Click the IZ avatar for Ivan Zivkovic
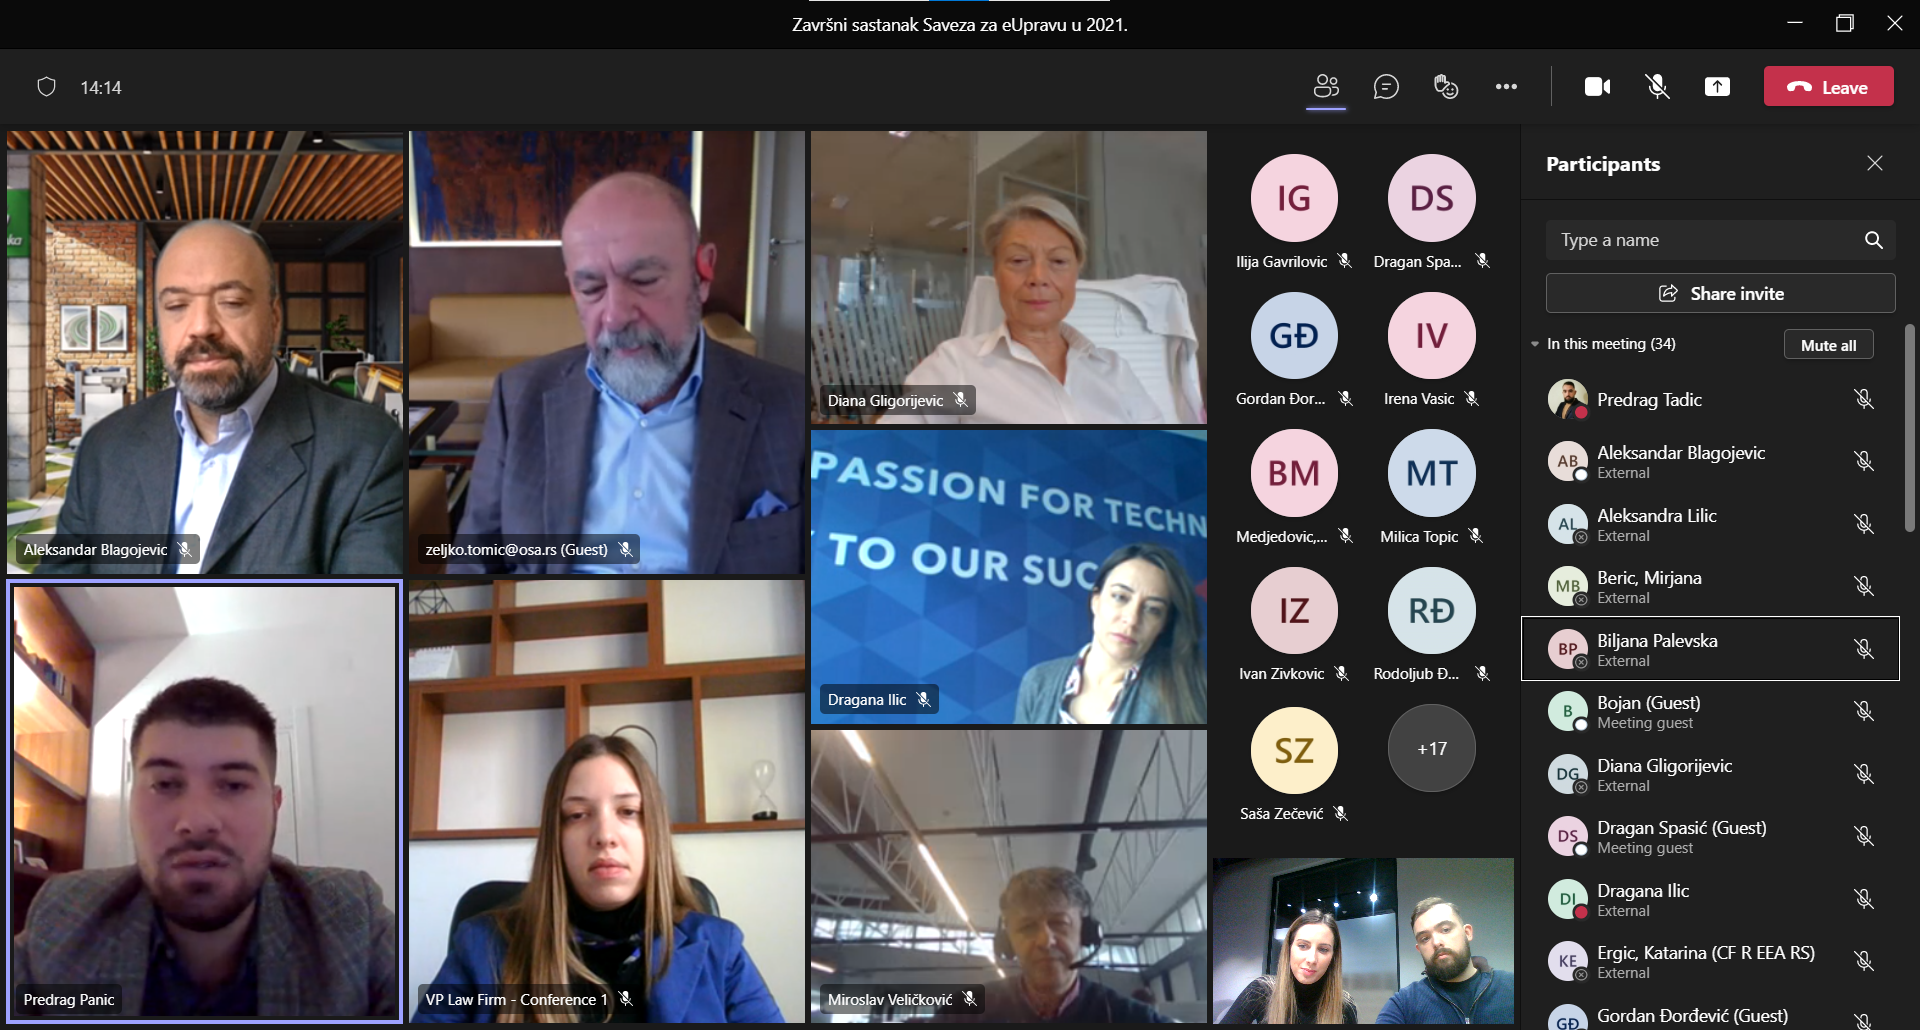 coord(1294,610)
